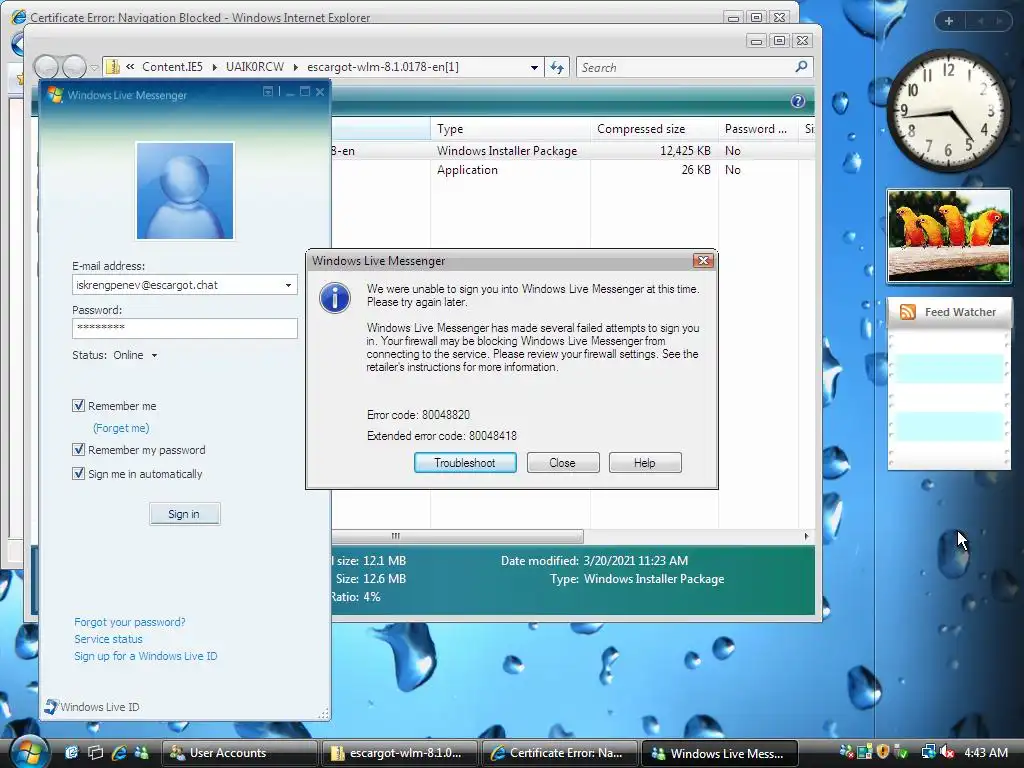Open Help from the error dialog
The image size is (1024, 768).
tap(645, 462)
